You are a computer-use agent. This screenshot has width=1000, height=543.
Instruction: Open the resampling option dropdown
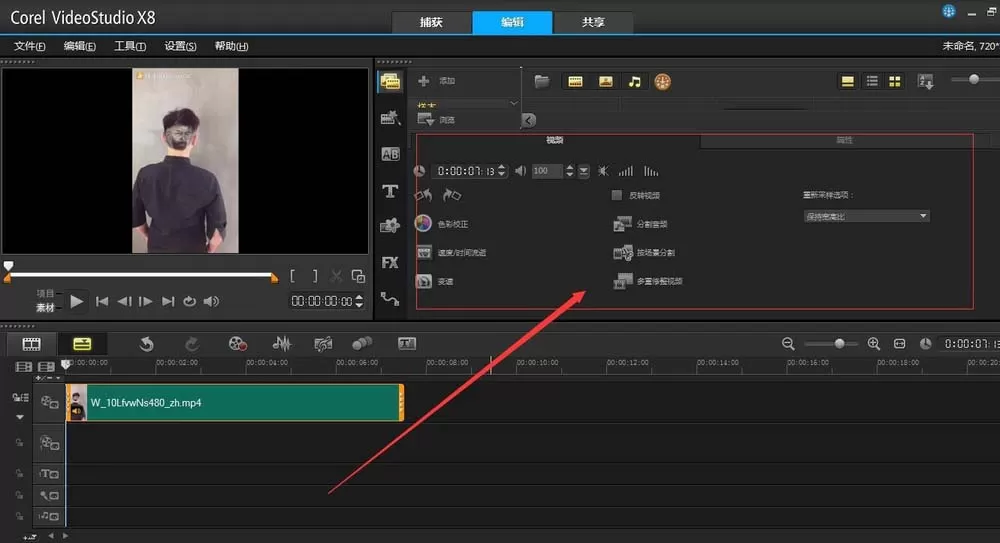865,216
